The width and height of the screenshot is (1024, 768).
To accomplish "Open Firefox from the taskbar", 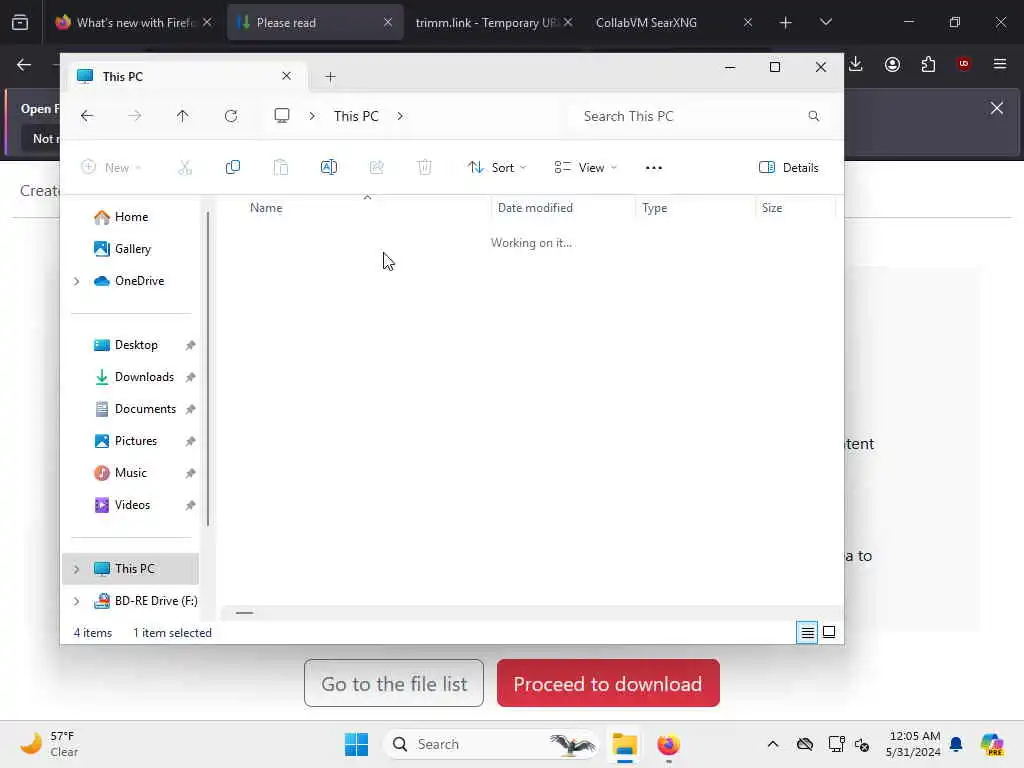I will coord(668,744).
